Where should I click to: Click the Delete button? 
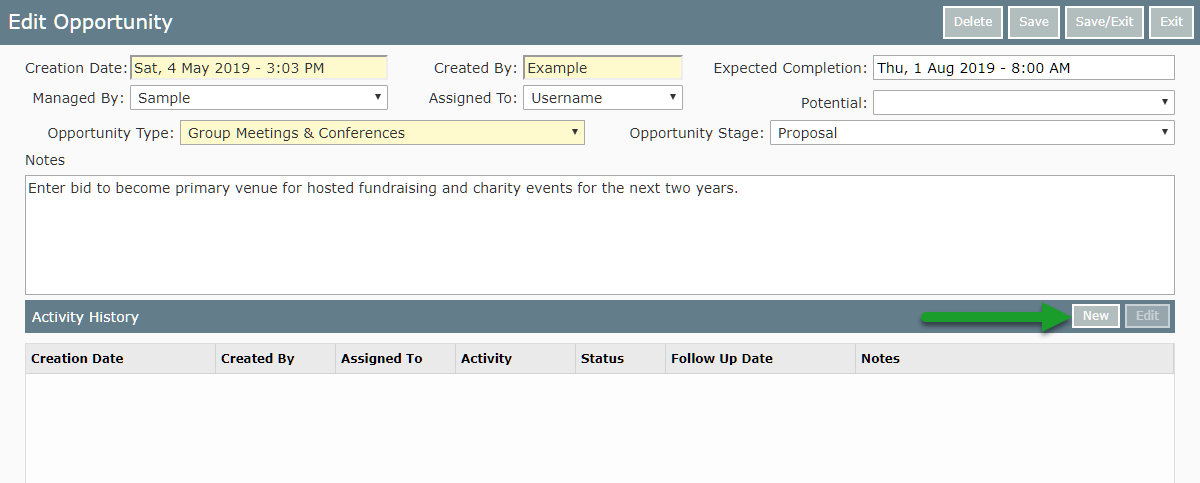point(972,22)
